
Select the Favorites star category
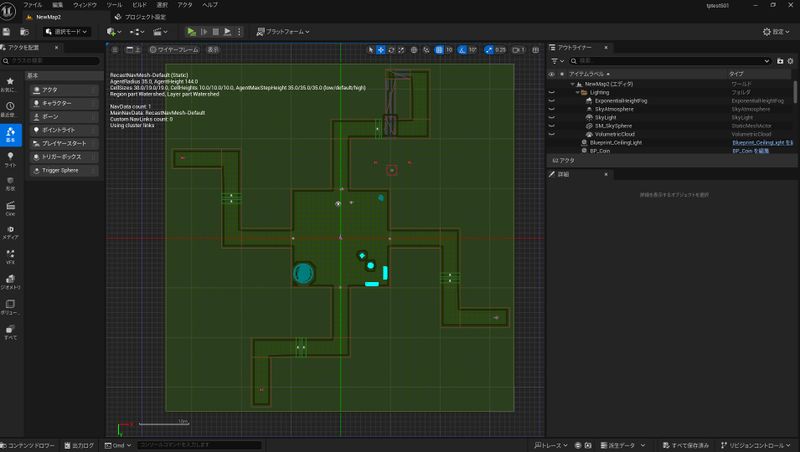pos(10,84)
